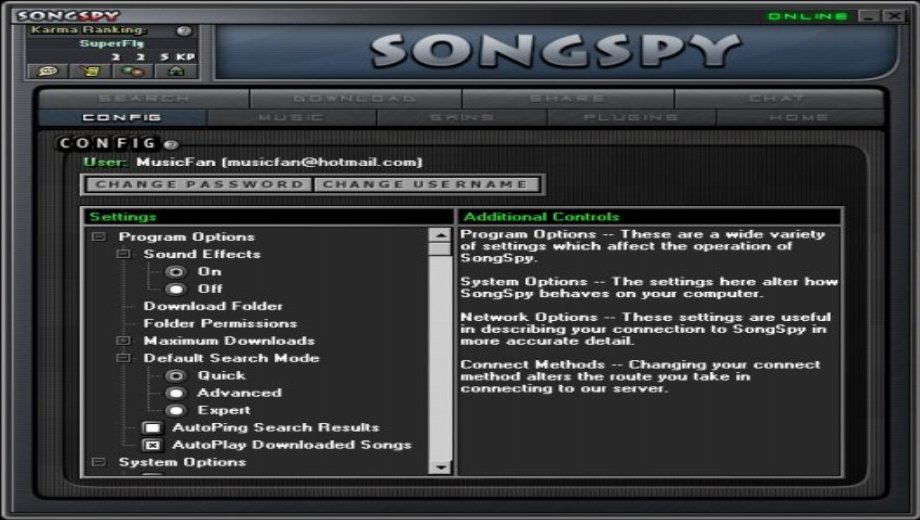Uncheck AutoPlay Downloaded Songs checkbox

[x=152, y=445]
